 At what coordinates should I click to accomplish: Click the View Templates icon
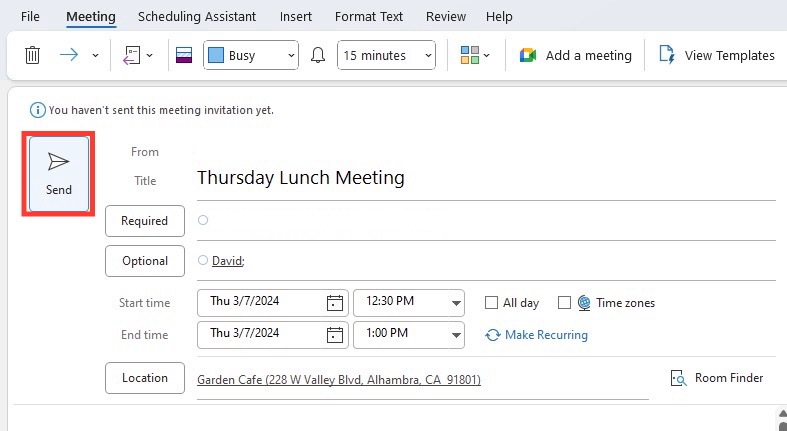(667, 55)
